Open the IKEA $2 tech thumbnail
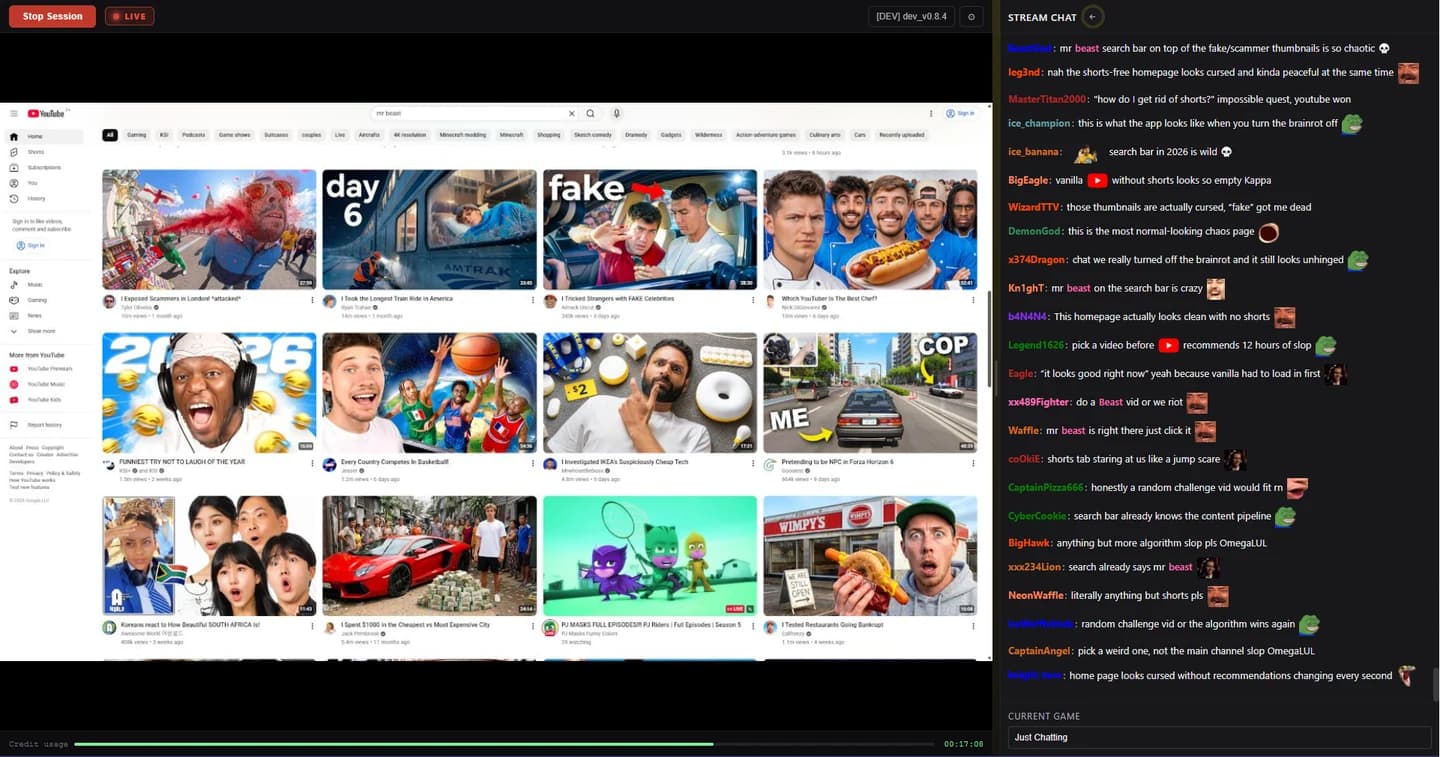Image resolution: width=1440 pixels, height=757 pixels. tap(650, 392)
